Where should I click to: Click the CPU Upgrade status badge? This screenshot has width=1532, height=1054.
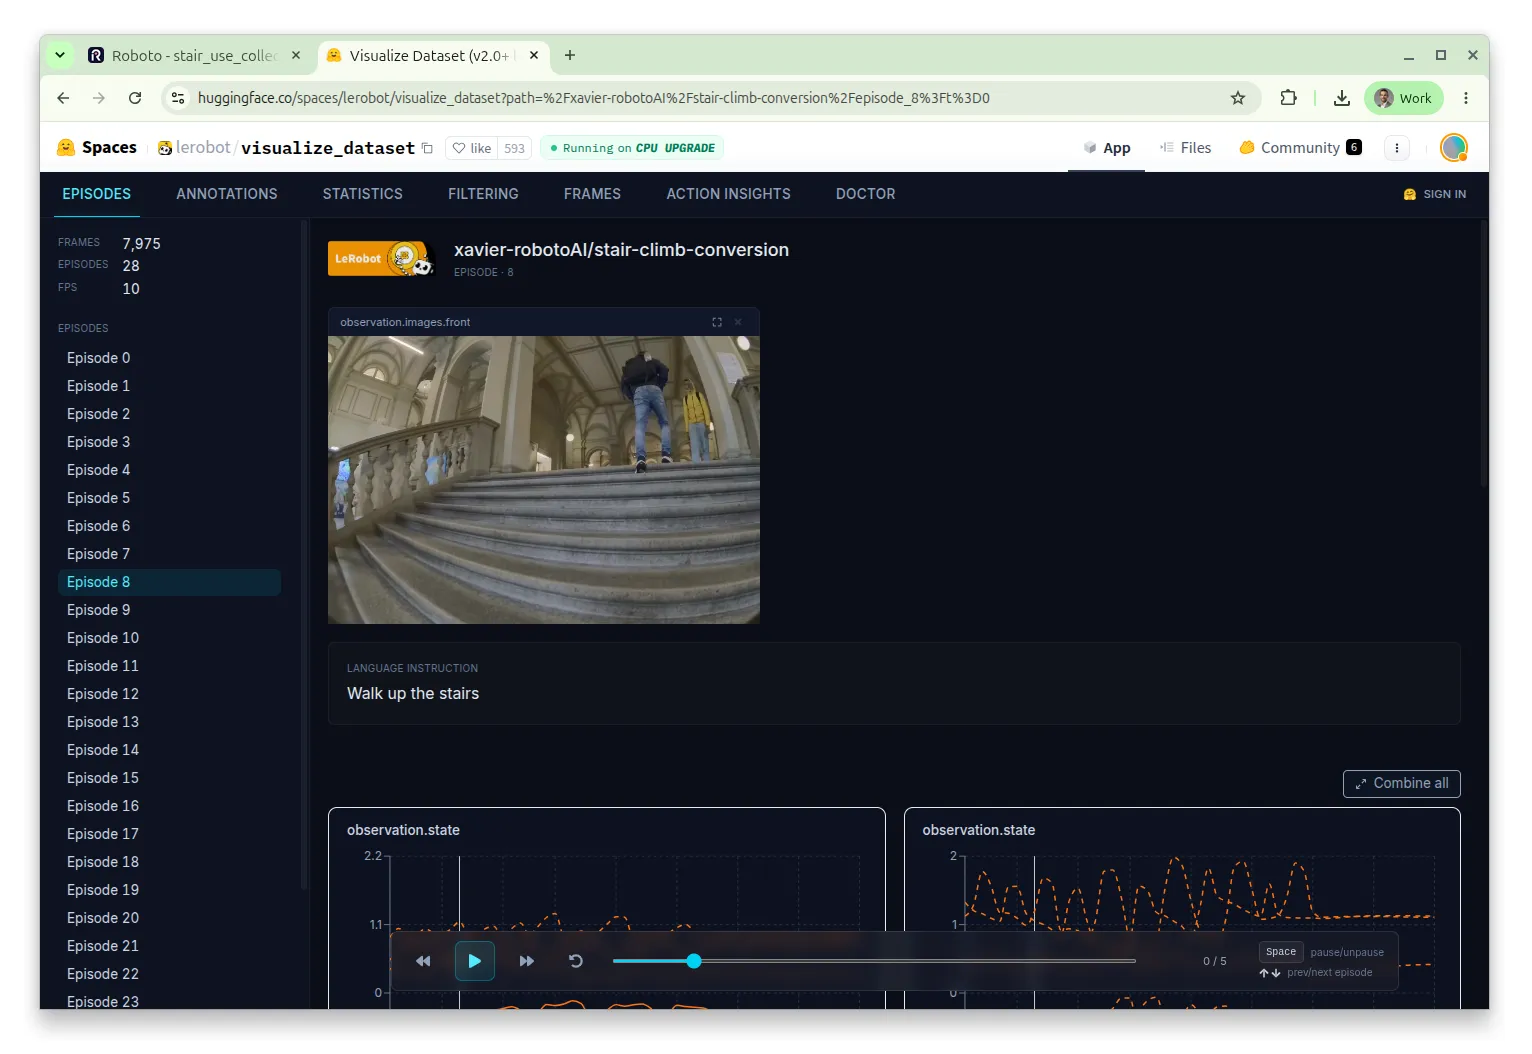pos(632,148)
